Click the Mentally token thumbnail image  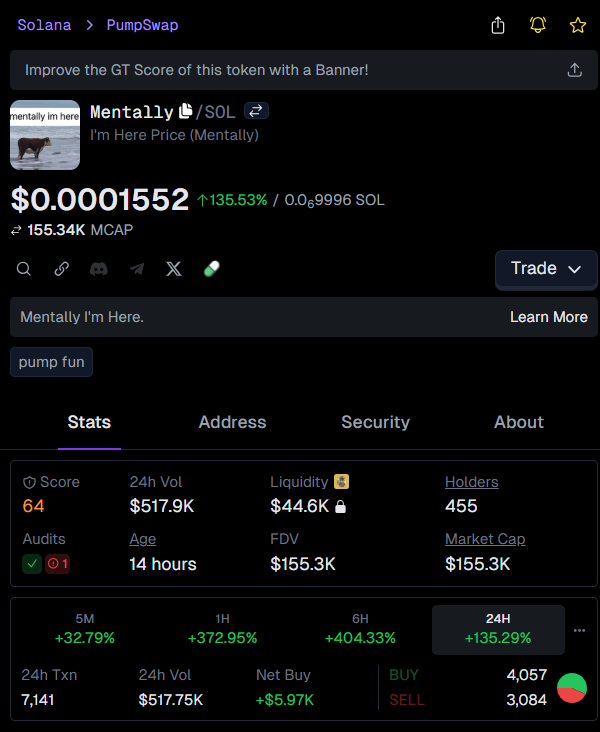click(x=45, y=135)
